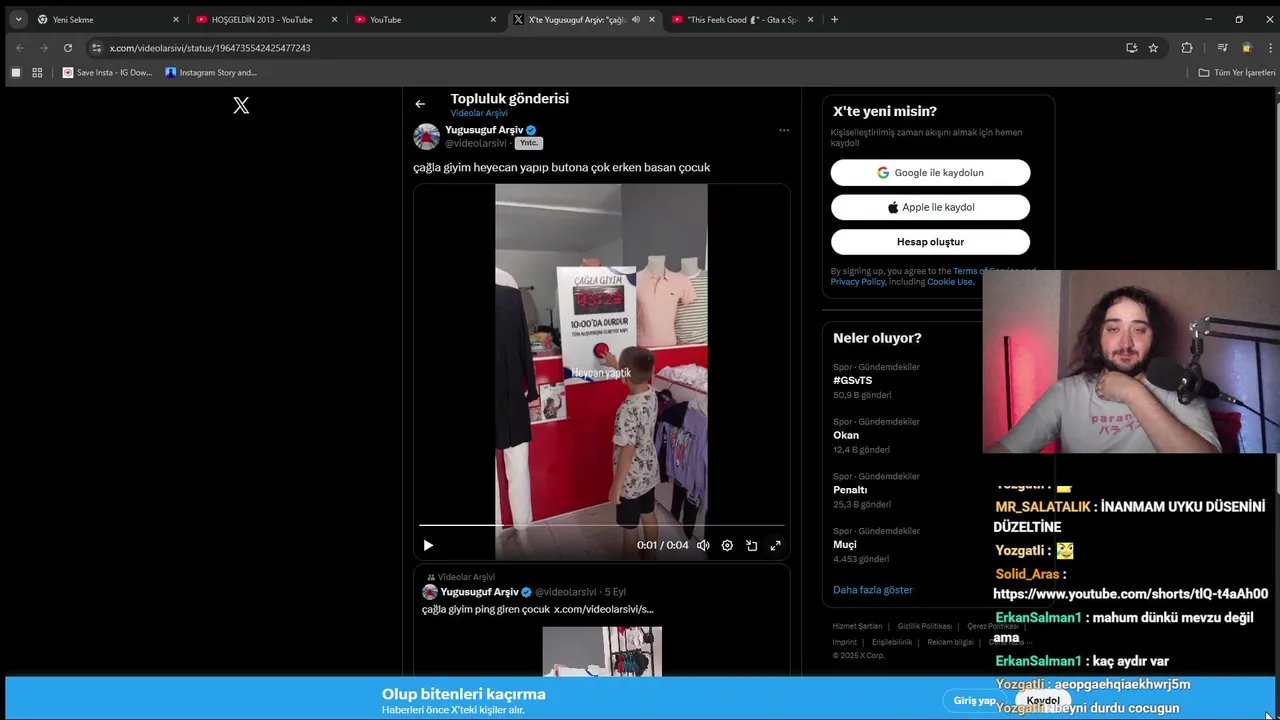Click the browser back arrow
1280x720 pixels.
tap(19, 47)
